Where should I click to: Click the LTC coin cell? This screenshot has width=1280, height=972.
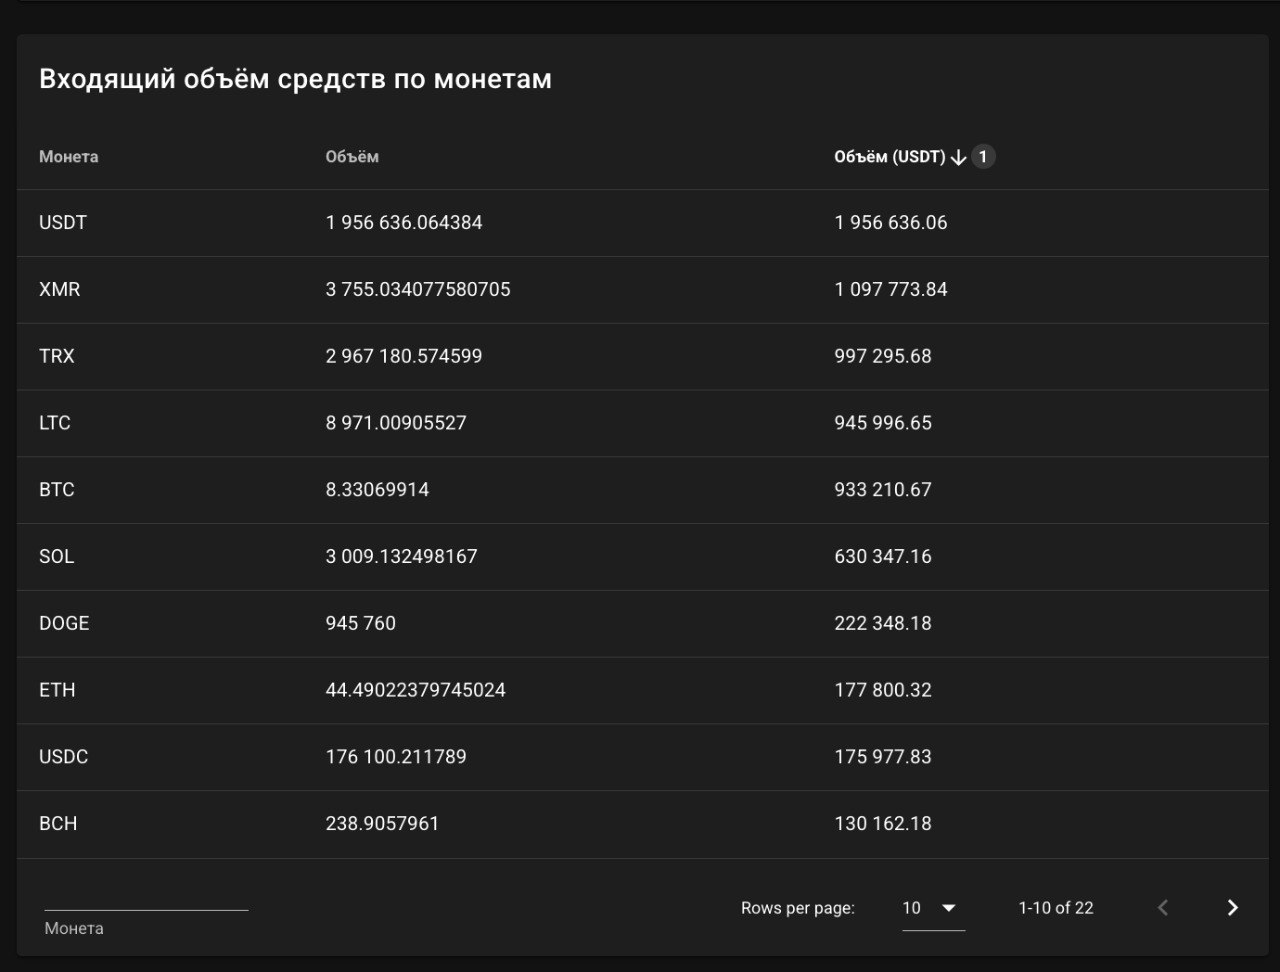[55, 424]
